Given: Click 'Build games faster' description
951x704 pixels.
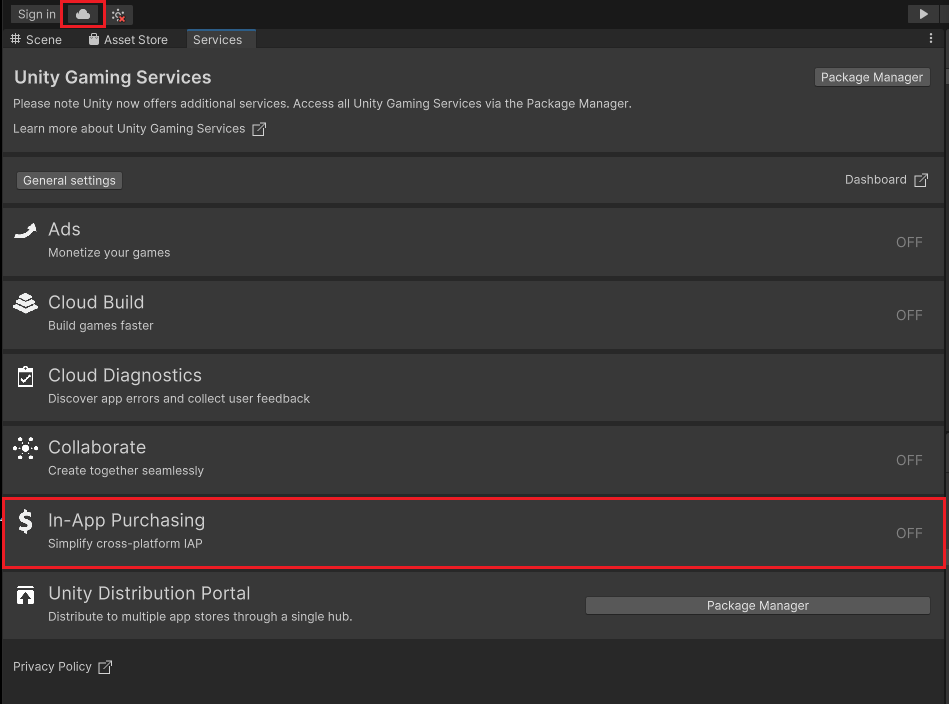Looking at the screenshot, I should 101,326.
